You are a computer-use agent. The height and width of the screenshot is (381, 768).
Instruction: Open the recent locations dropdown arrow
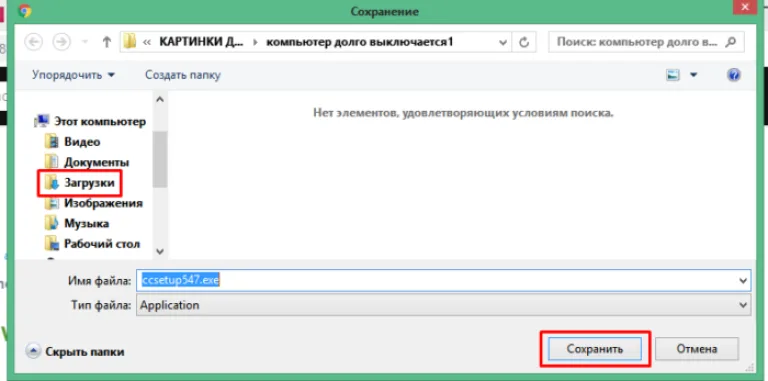coord(85,42)
